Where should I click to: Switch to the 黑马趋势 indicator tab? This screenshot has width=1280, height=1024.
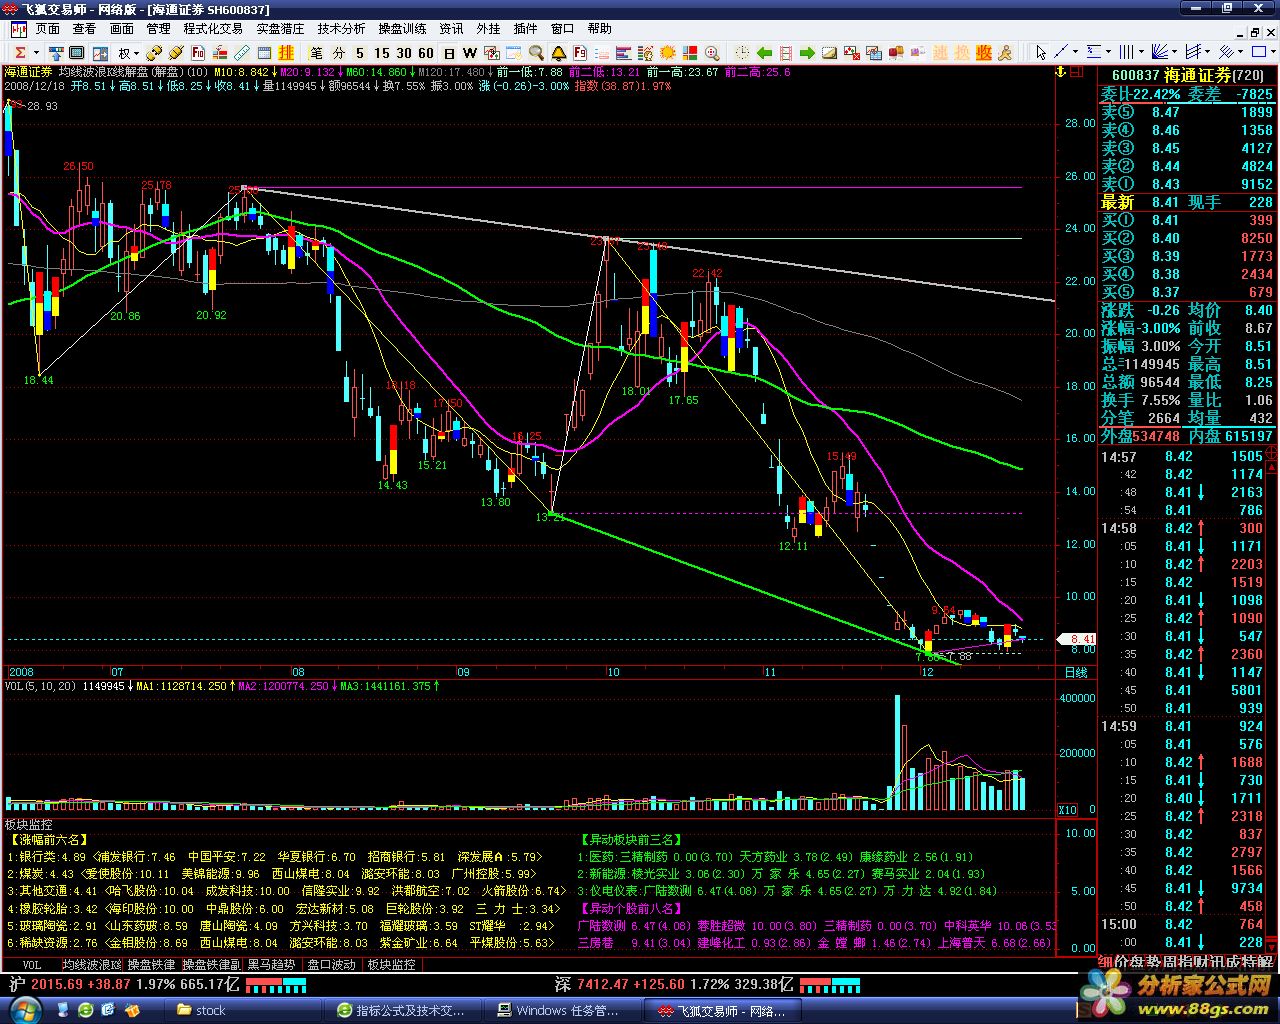(x=272, y=965)
